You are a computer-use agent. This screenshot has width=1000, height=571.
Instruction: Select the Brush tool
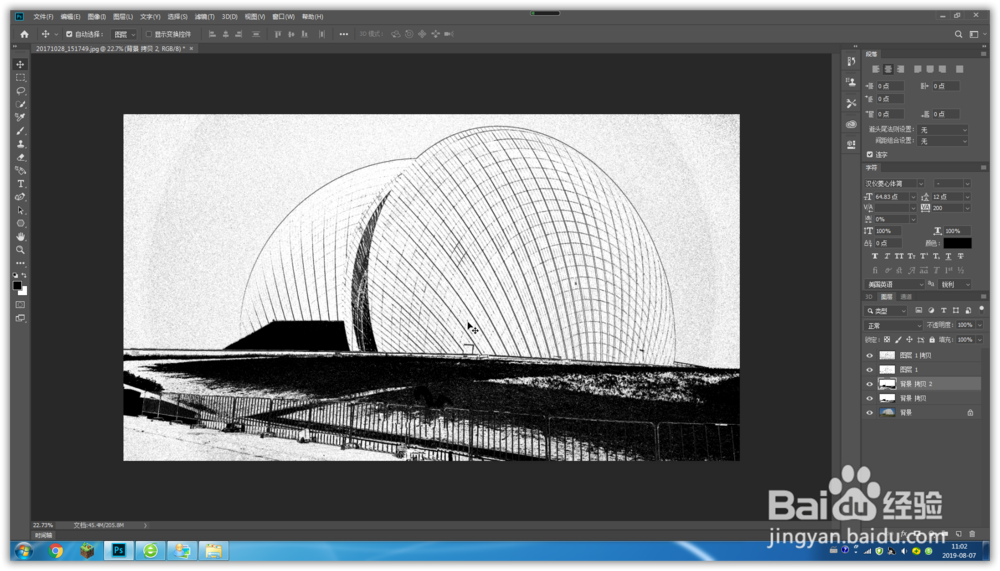20,131
